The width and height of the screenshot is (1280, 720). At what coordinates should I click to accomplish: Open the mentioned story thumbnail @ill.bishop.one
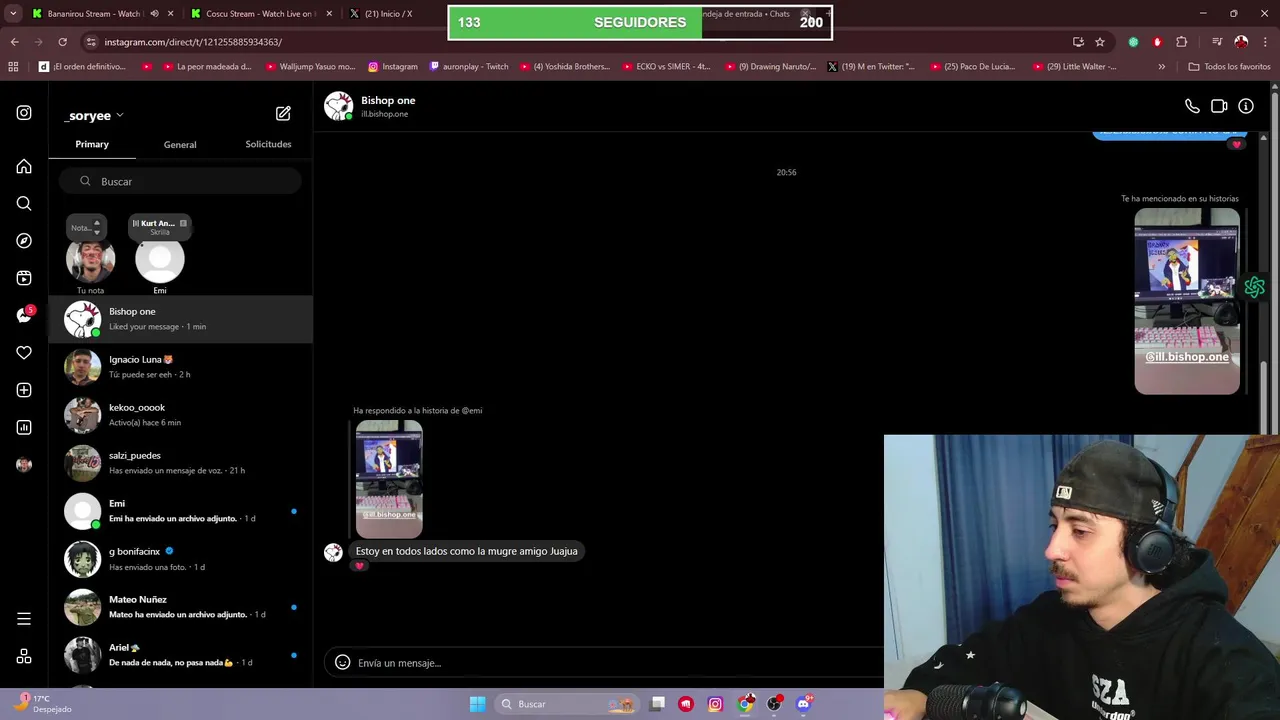click(1187, 301)
